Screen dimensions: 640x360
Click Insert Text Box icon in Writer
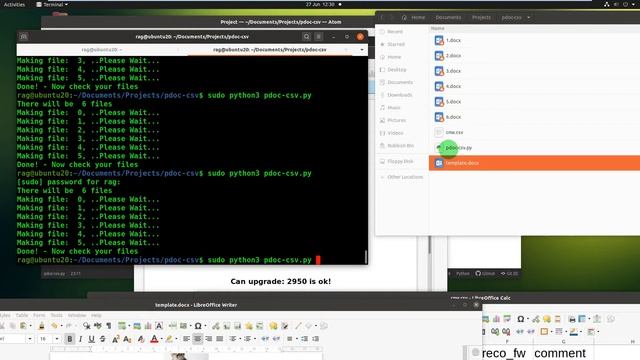coord(159,326)
